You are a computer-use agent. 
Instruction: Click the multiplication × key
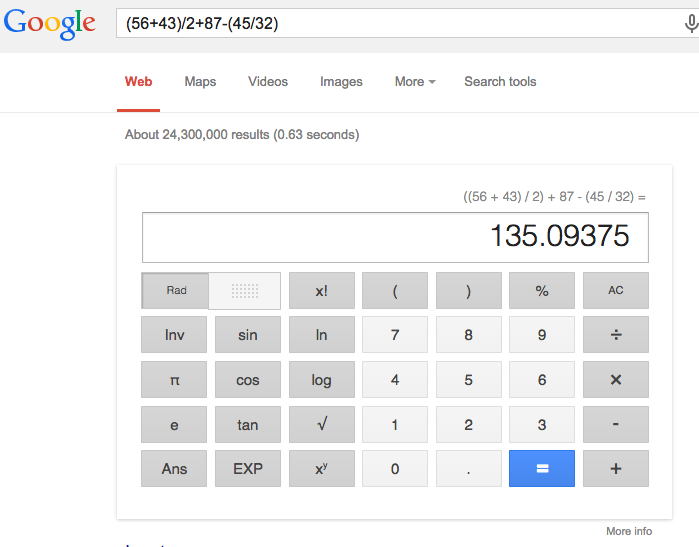point(616,380)
